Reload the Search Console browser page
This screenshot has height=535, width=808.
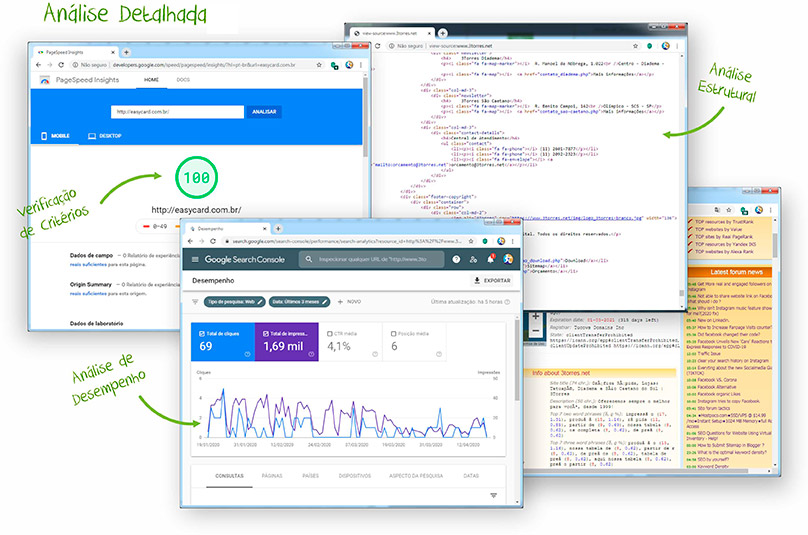[213, 241]
